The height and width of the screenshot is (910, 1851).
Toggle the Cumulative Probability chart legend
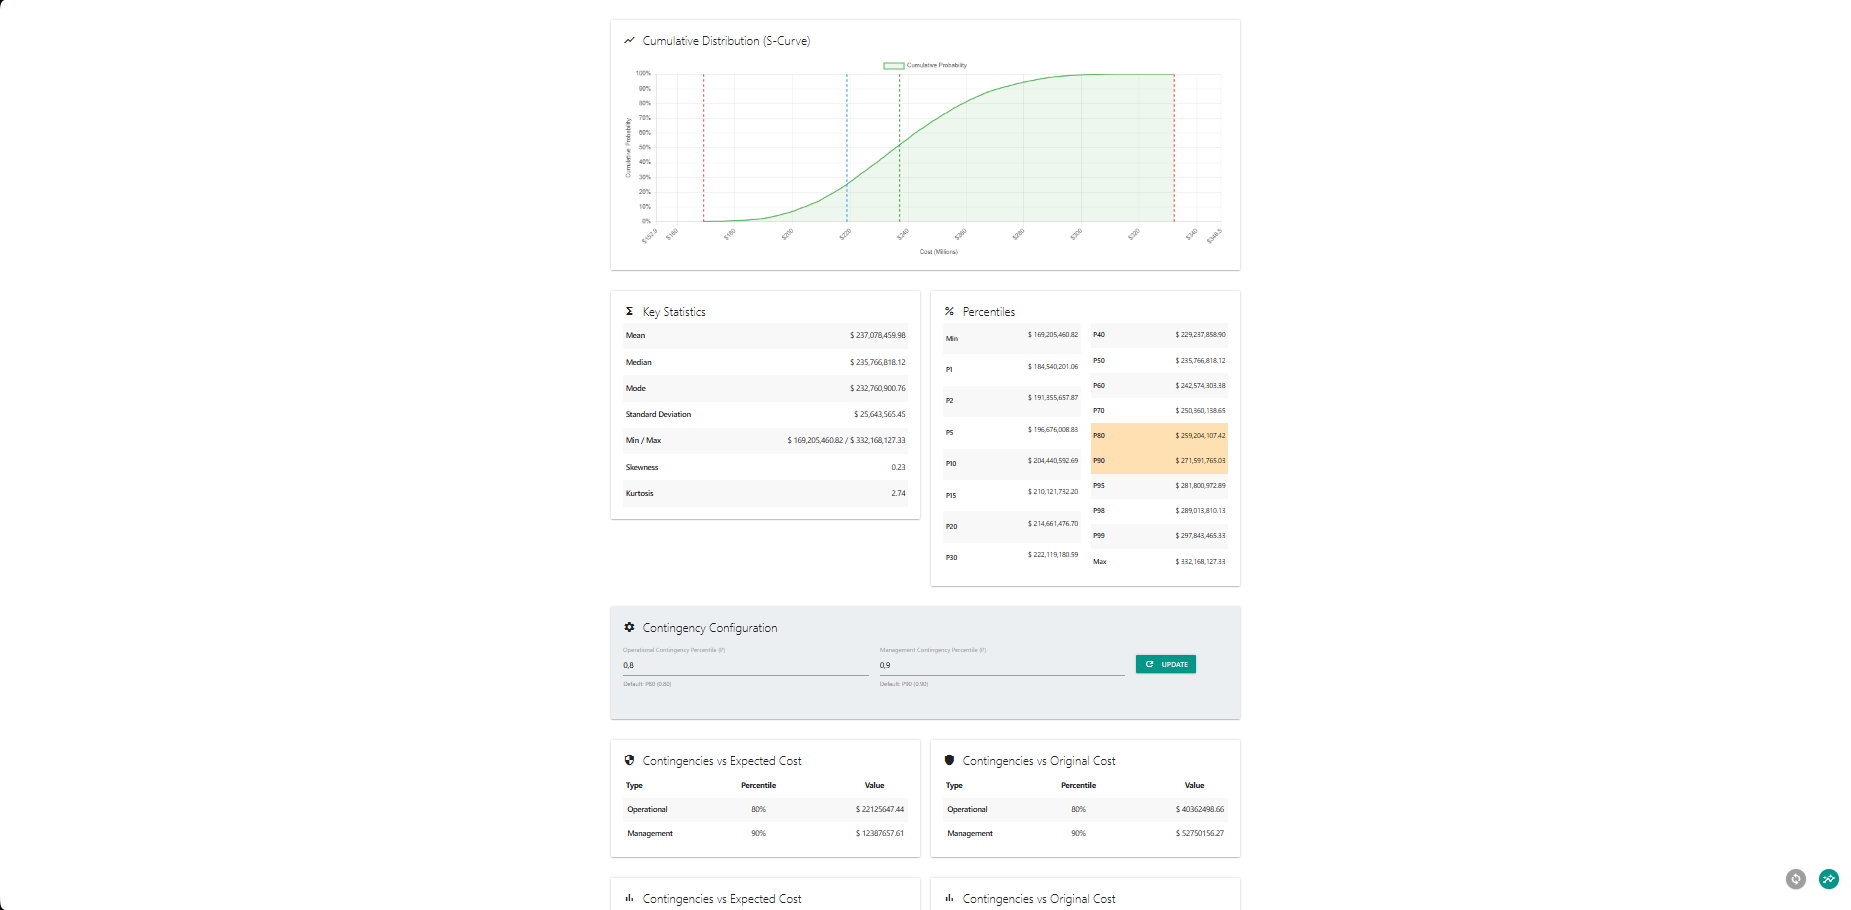[924, 64]
